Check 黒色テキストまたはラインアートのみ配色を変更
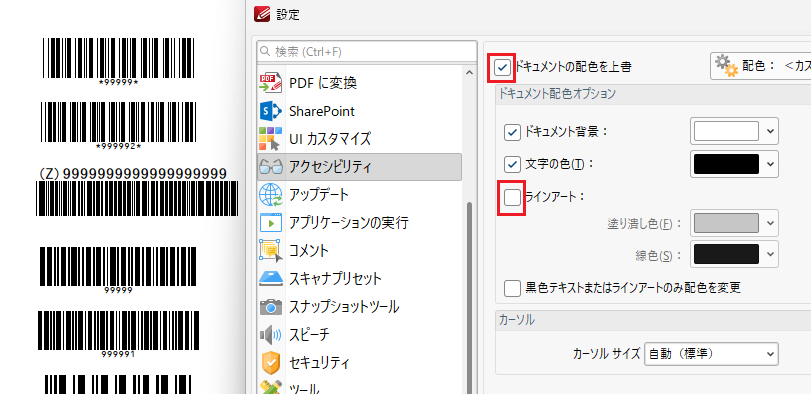Viewport: 811px width, 394px height. [512, 288]
